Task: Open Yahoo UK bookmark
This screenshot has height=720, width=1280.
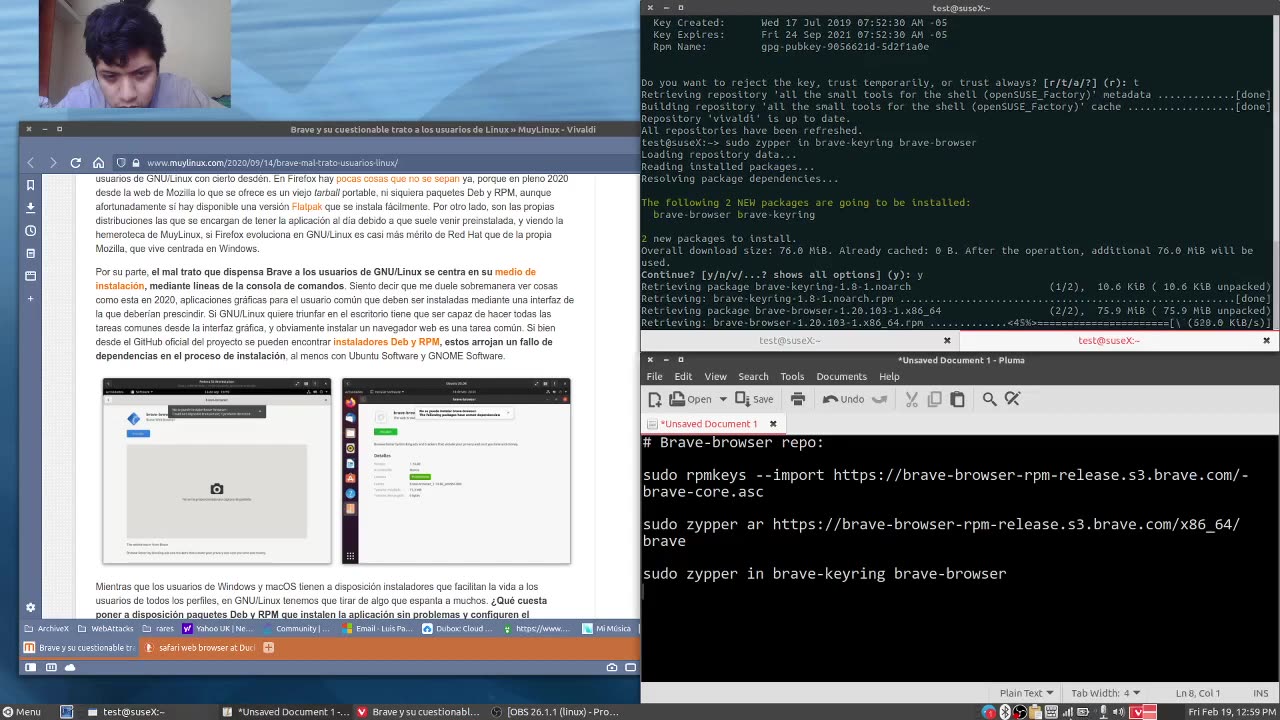Action: point(217,629)
